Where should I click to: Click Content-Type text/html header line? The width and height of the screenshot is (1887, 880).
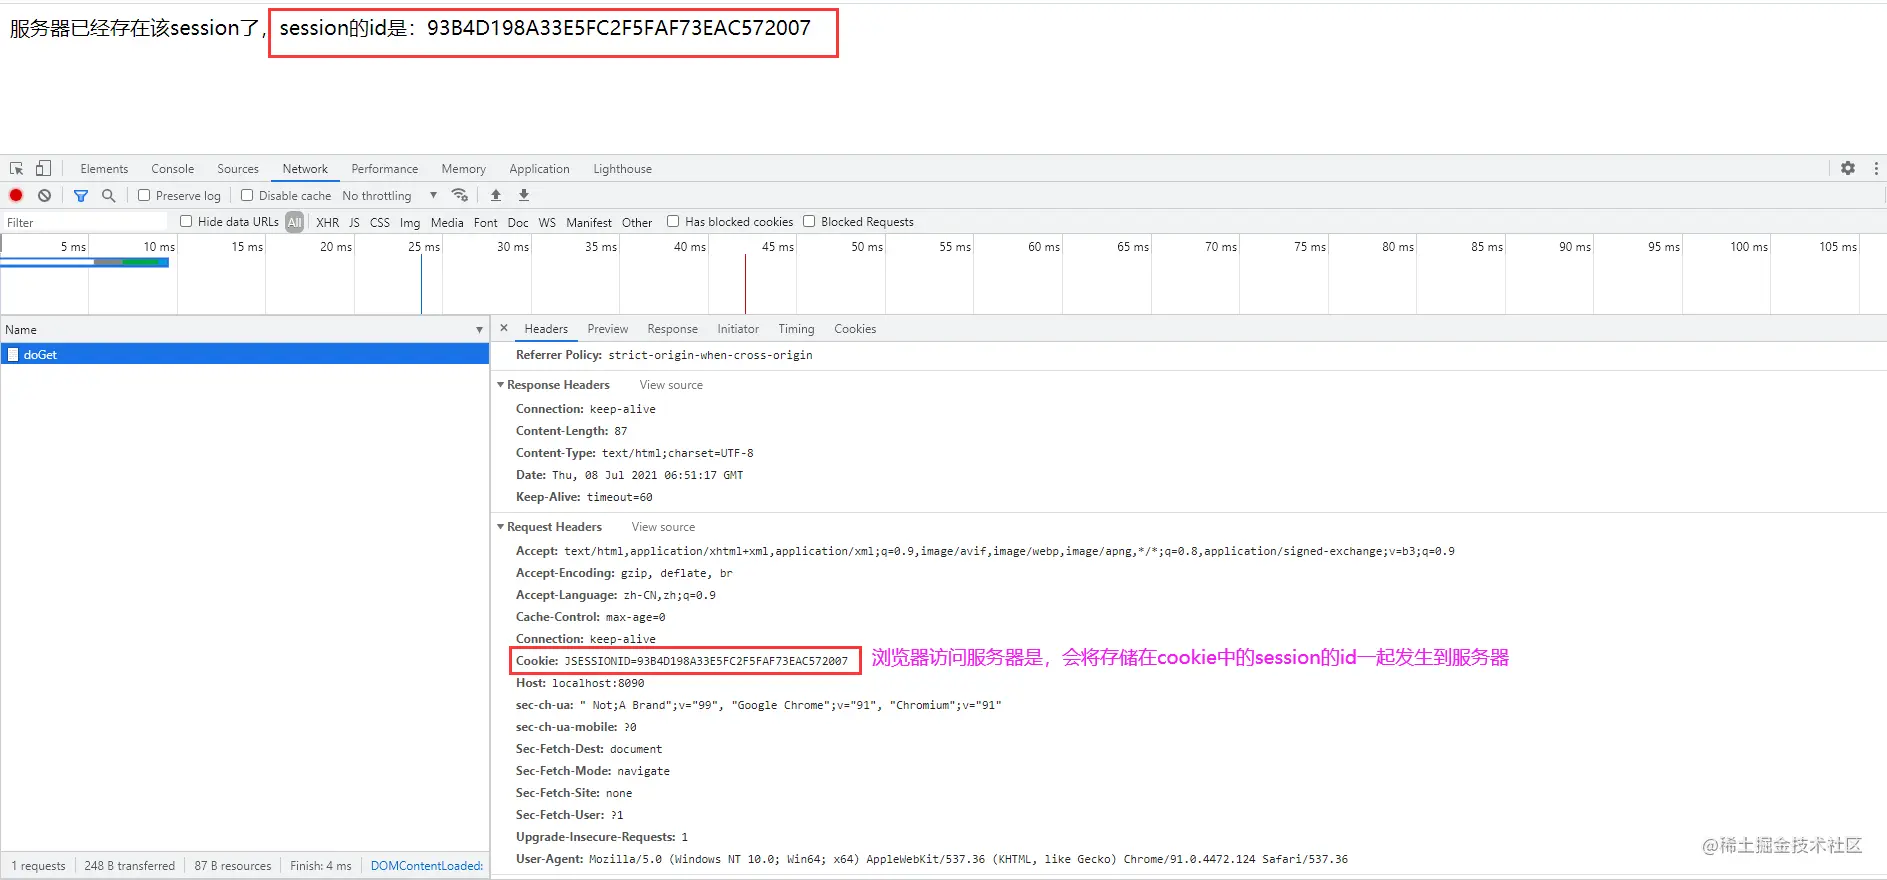point(635,453)
